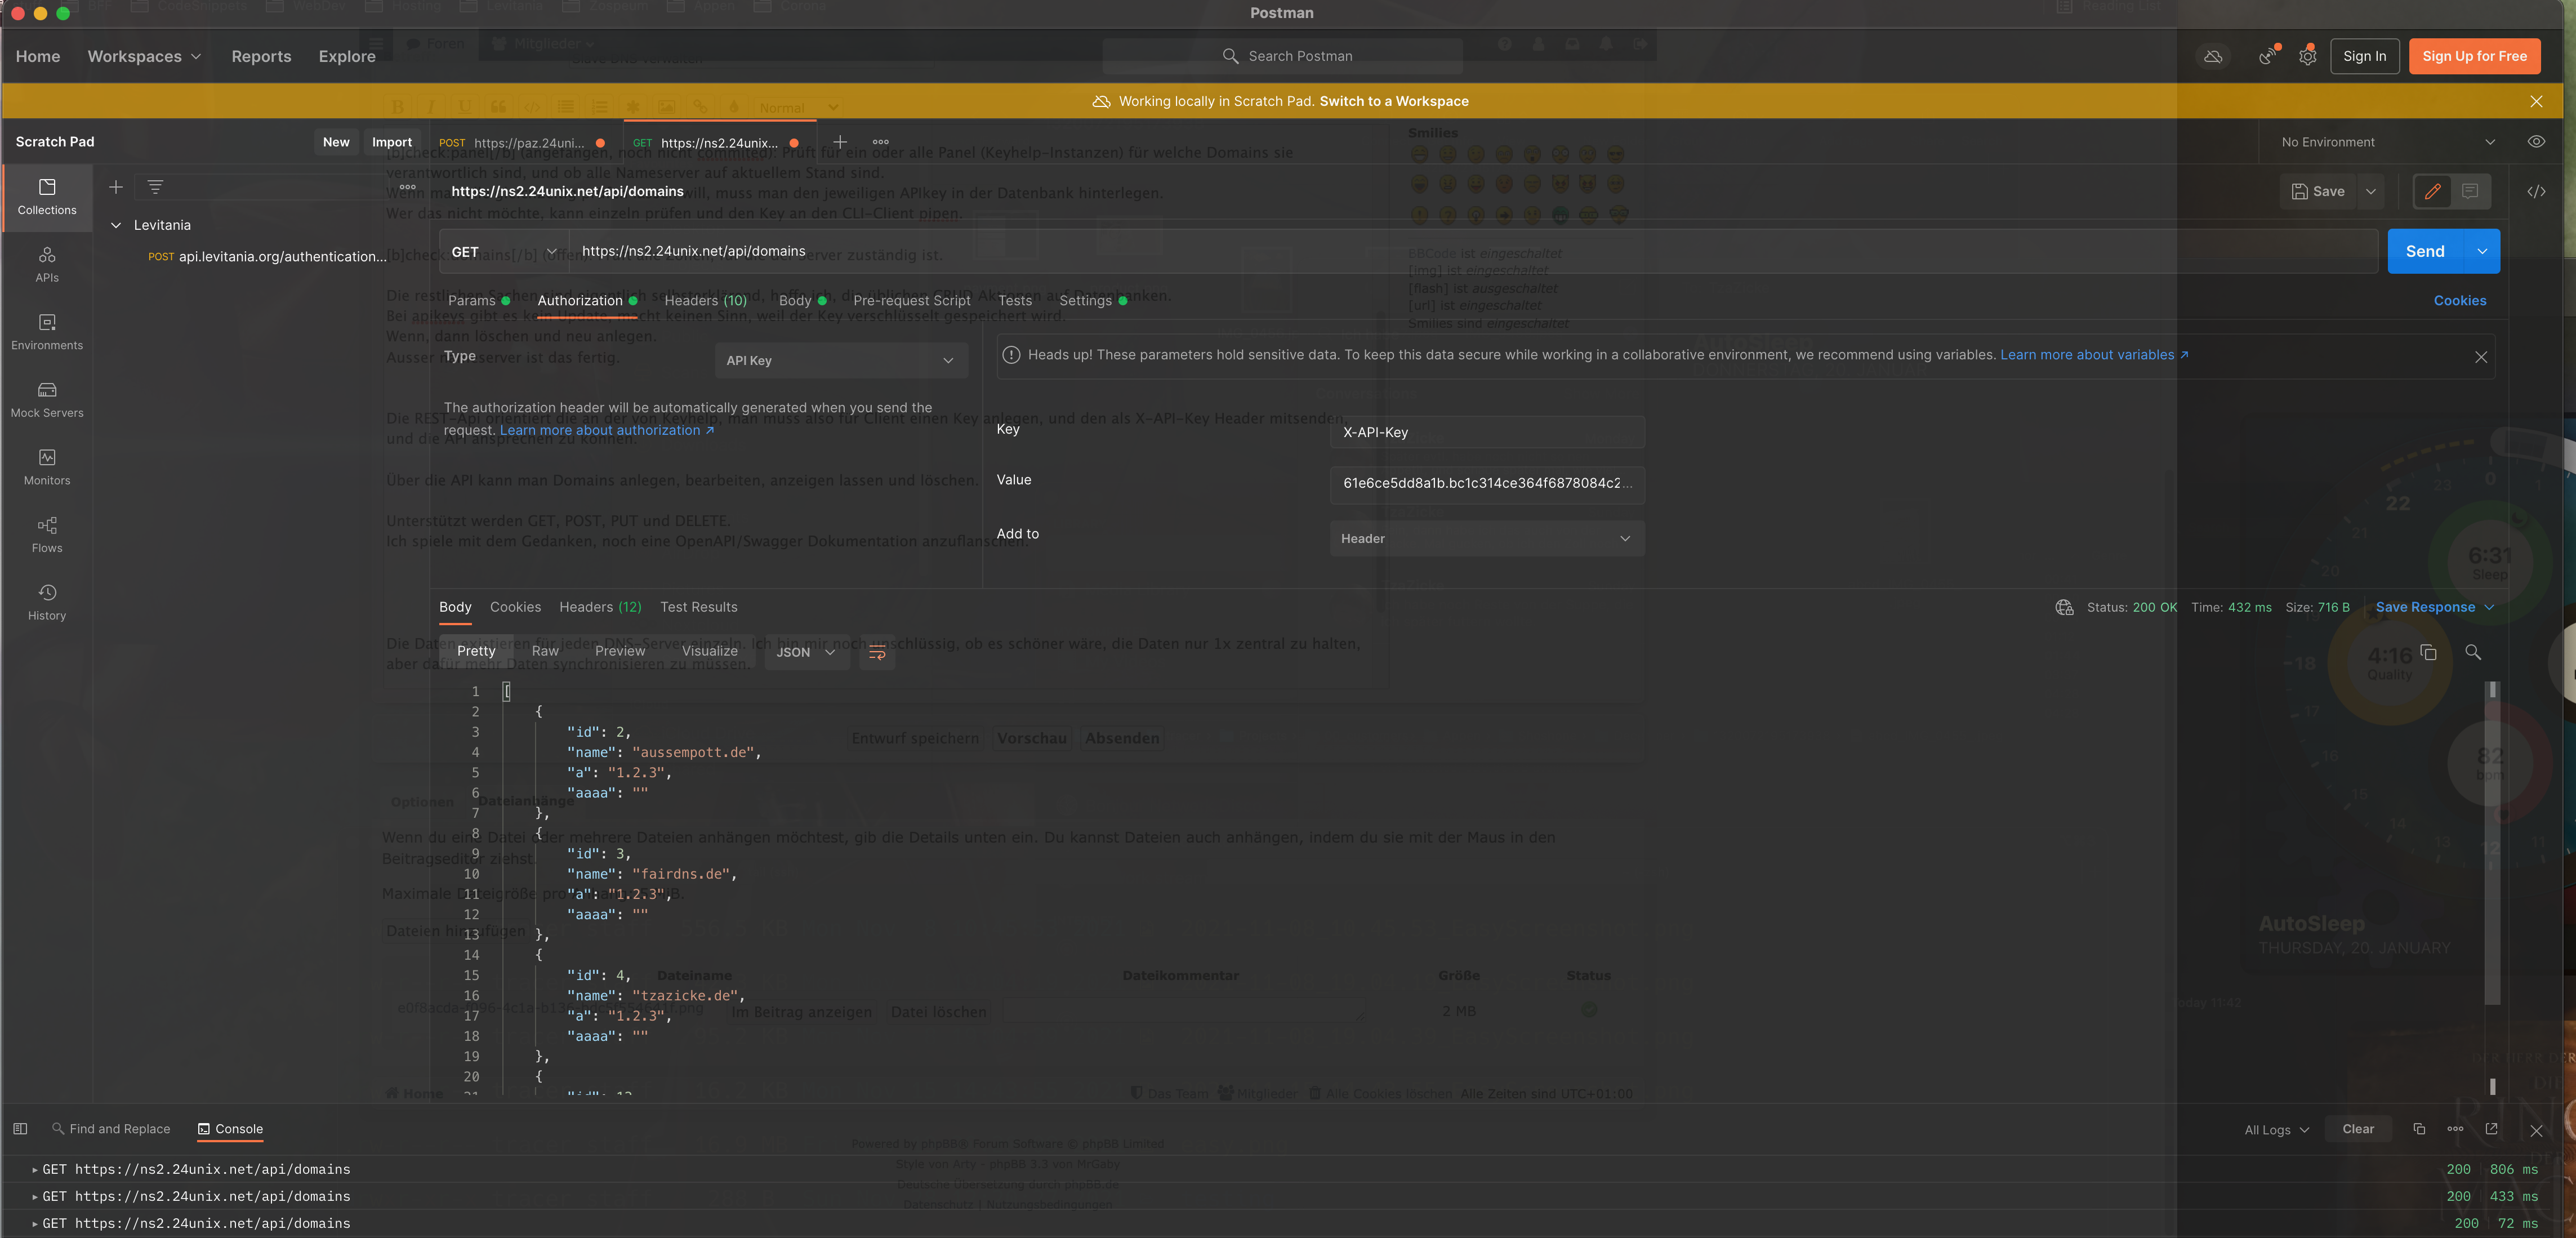Open History in the sidebar
Screen dimensions: 2576x1238
[x=47, y=602]
